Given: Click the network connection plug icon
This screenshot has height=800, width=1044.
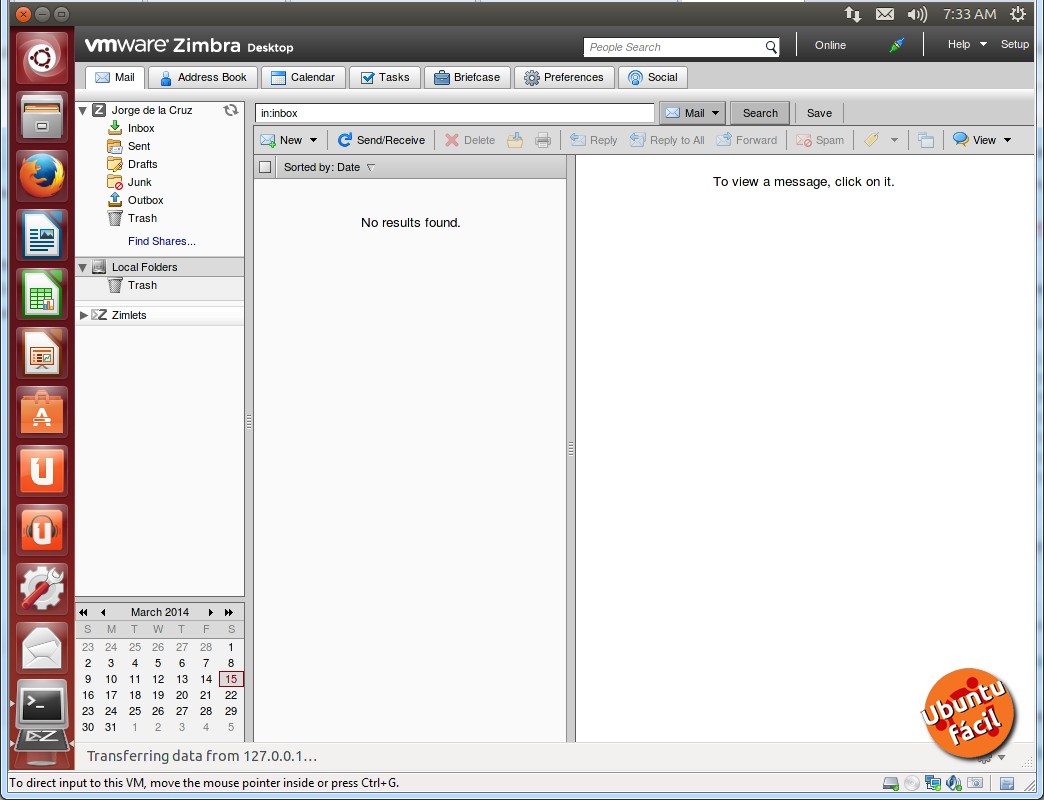Looking at the screenshot, I should 897,45.
